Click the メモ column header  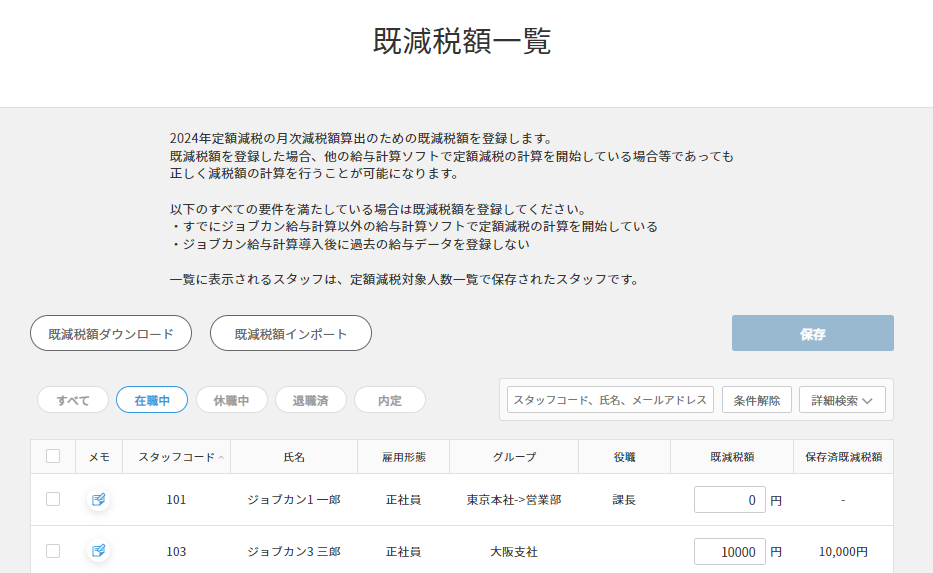(x=99, y=457)
